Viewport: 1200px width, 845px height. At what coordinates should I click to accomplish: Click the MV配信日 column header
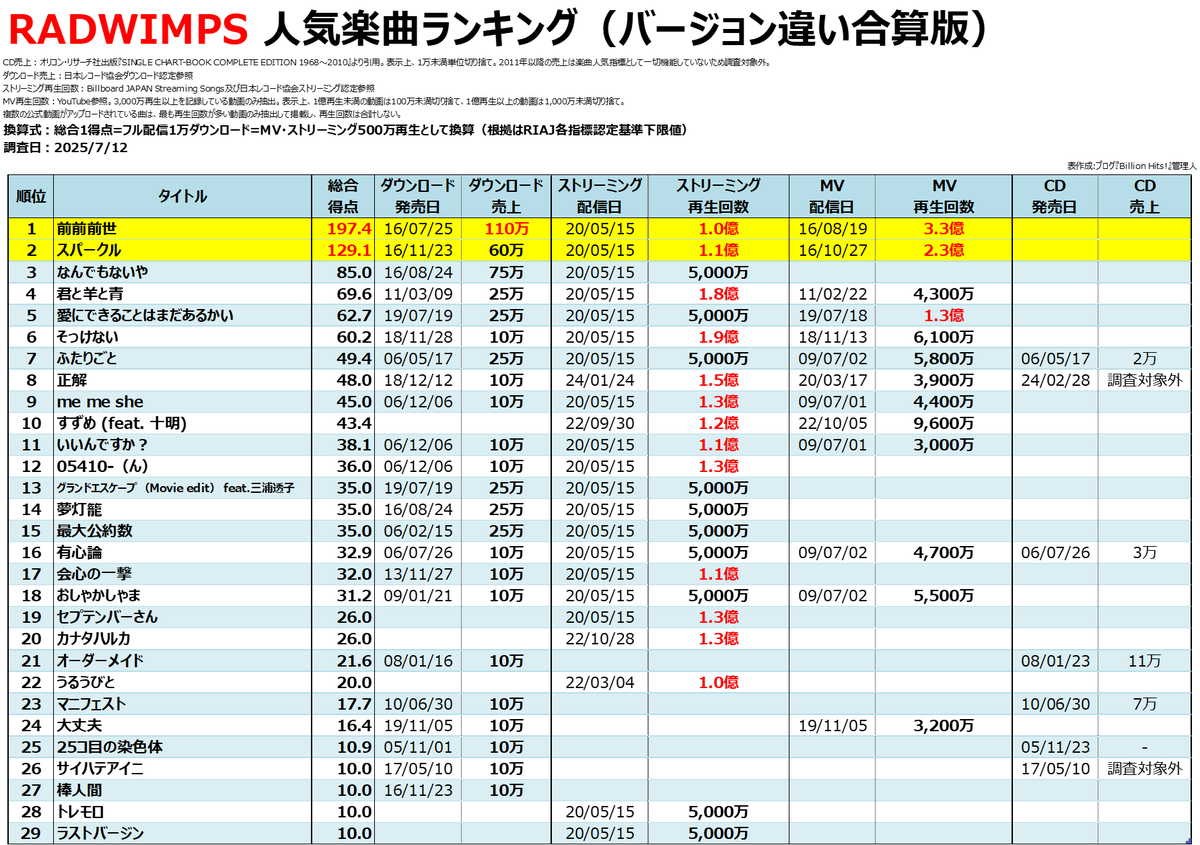[x=832, y=196]
